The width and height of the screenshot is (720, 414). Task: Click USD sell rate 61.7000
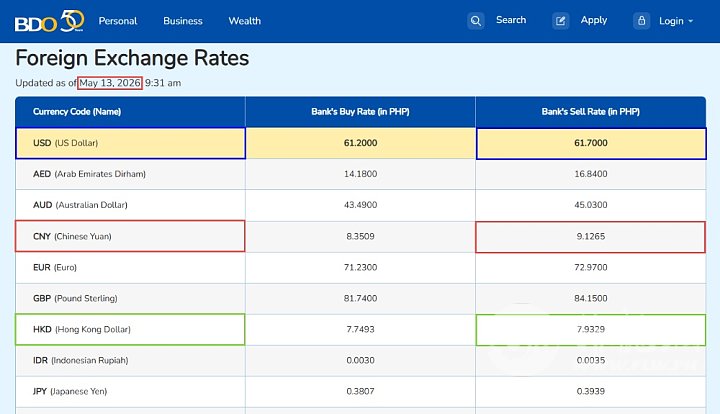click(x=591, y=143)
